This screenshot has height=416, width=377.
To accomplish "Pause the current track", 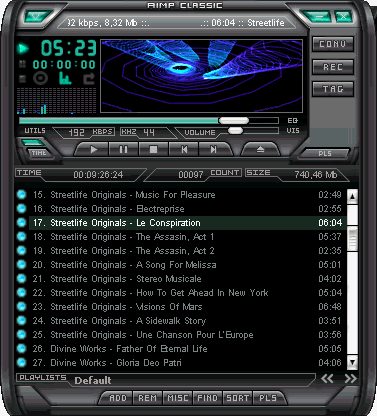I will pos(123,149).
